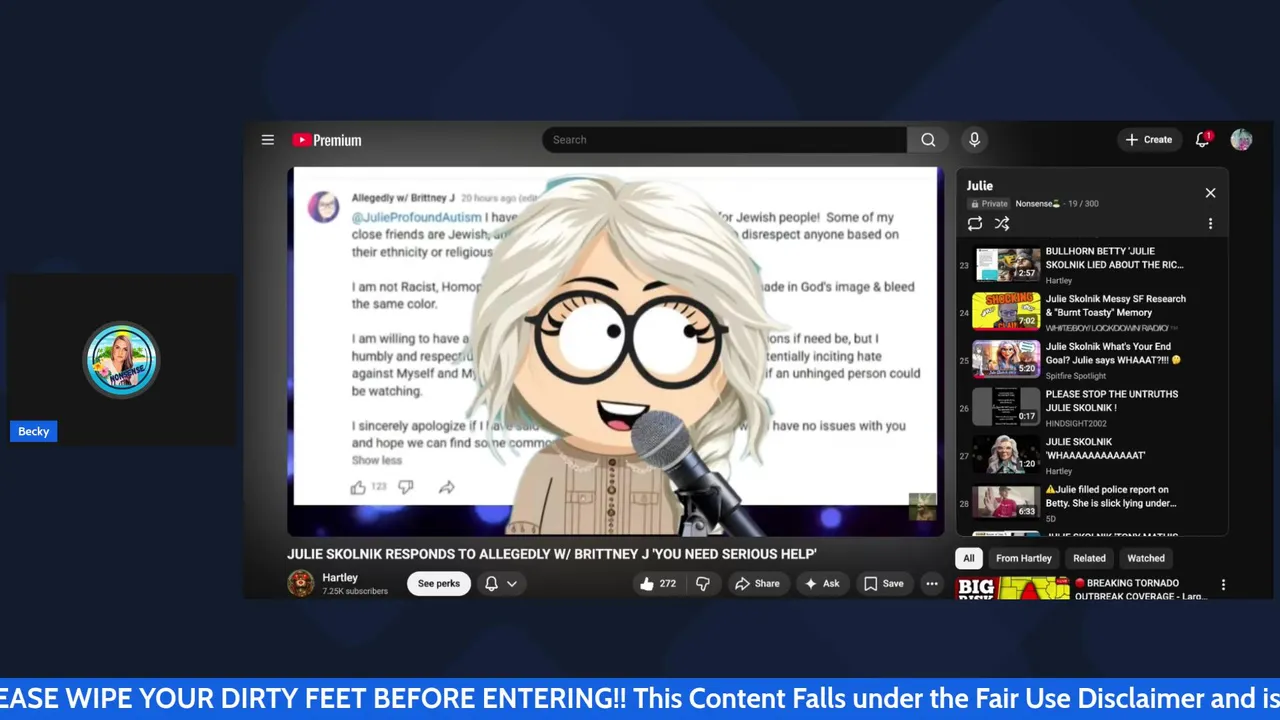Open the YouTube hamburger guide menu

(268, 140)
